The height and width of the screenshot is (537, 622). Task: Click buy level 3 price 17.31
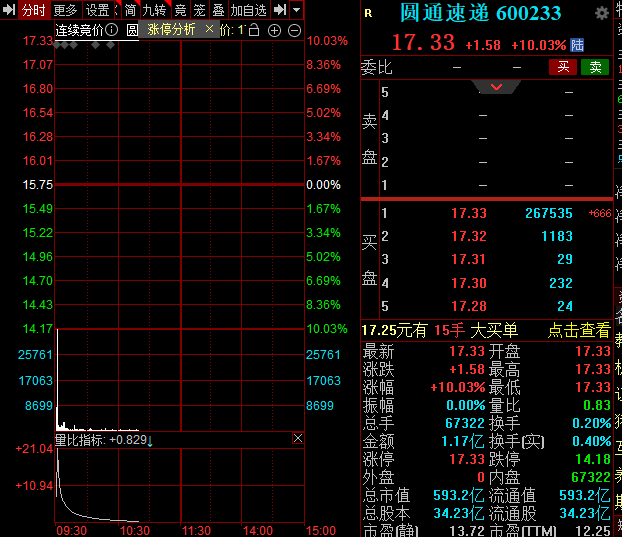pos(469,259)
